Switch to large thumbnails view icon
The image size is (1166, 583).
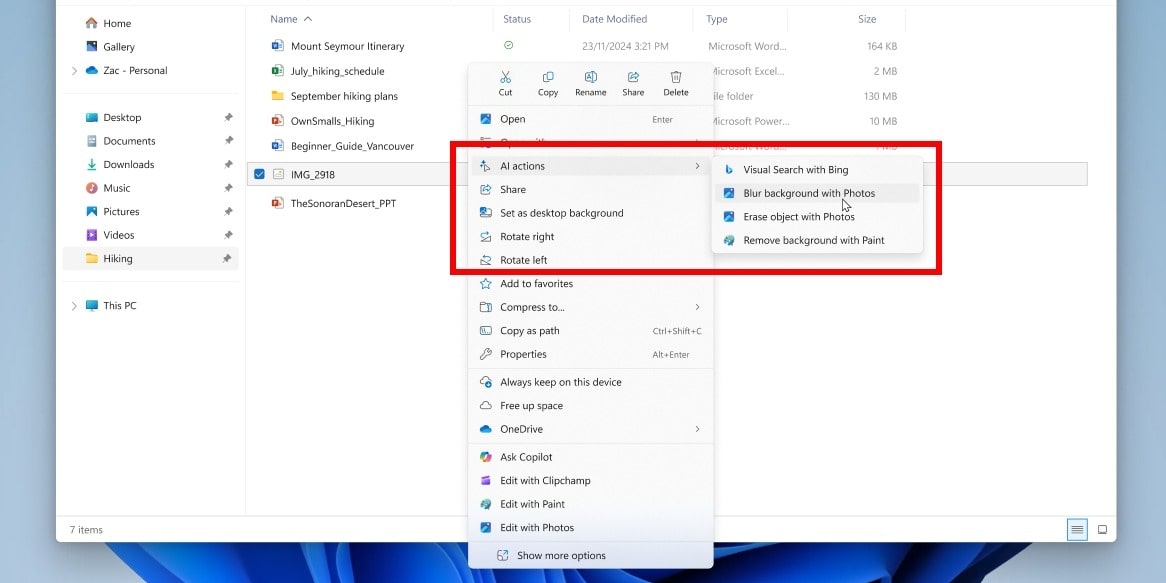point(1102,529)
